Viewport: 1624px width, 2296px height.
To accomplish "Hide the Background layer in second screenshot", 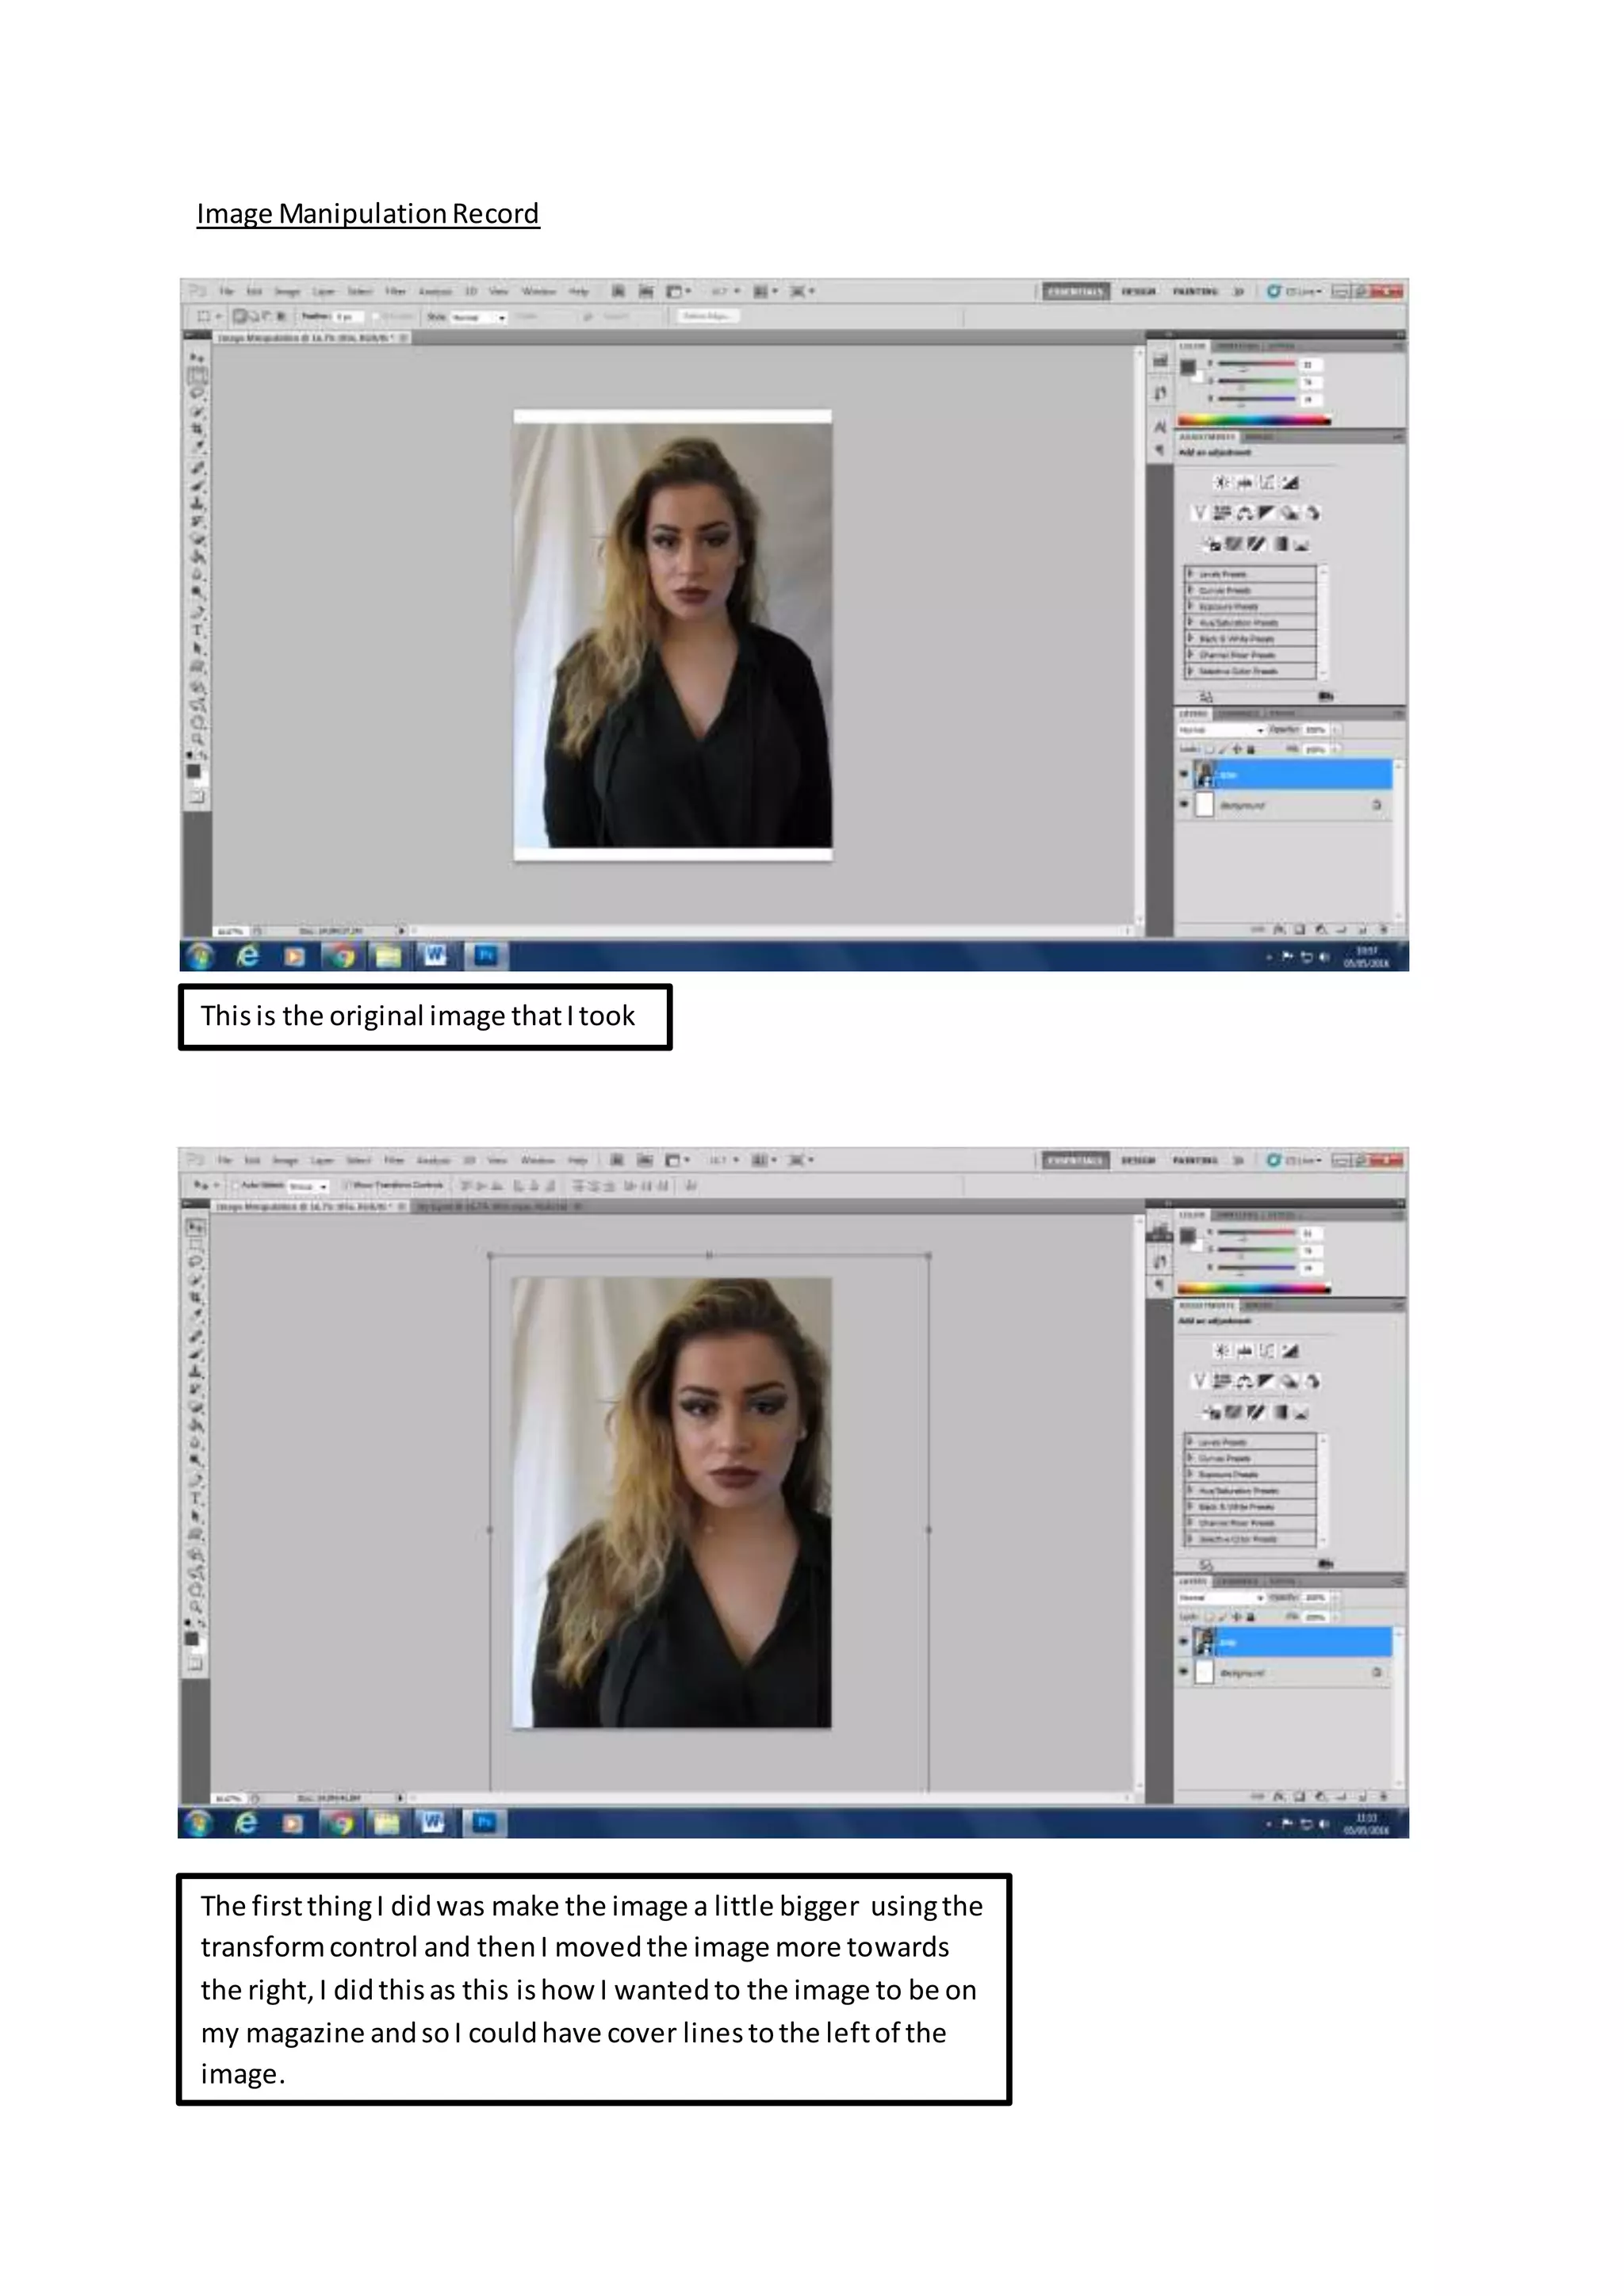I will coord(1184,1672).
